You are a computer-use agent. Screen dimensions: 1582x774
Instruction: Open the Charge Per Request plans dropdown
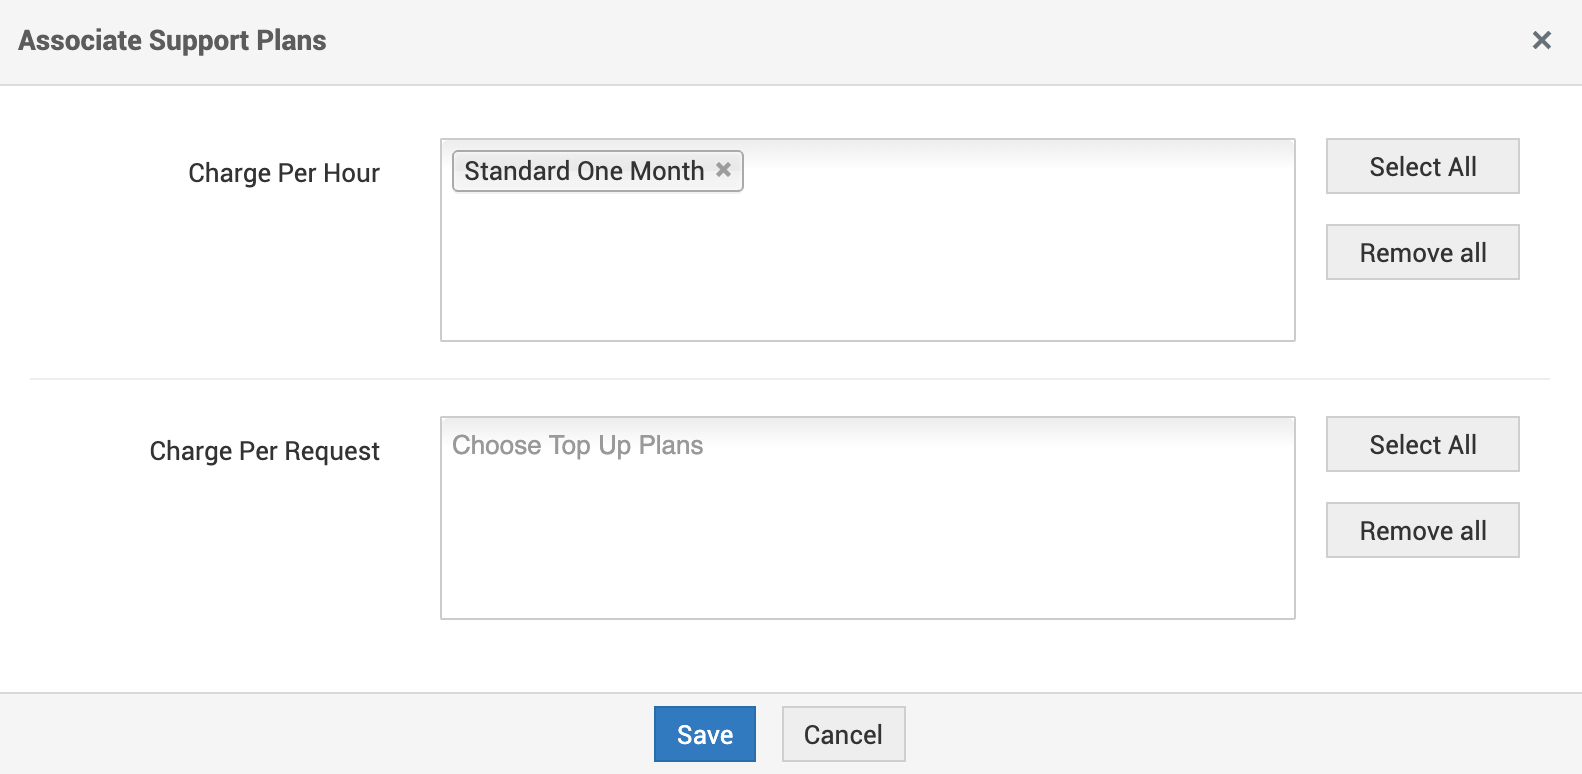pos(867,500)
